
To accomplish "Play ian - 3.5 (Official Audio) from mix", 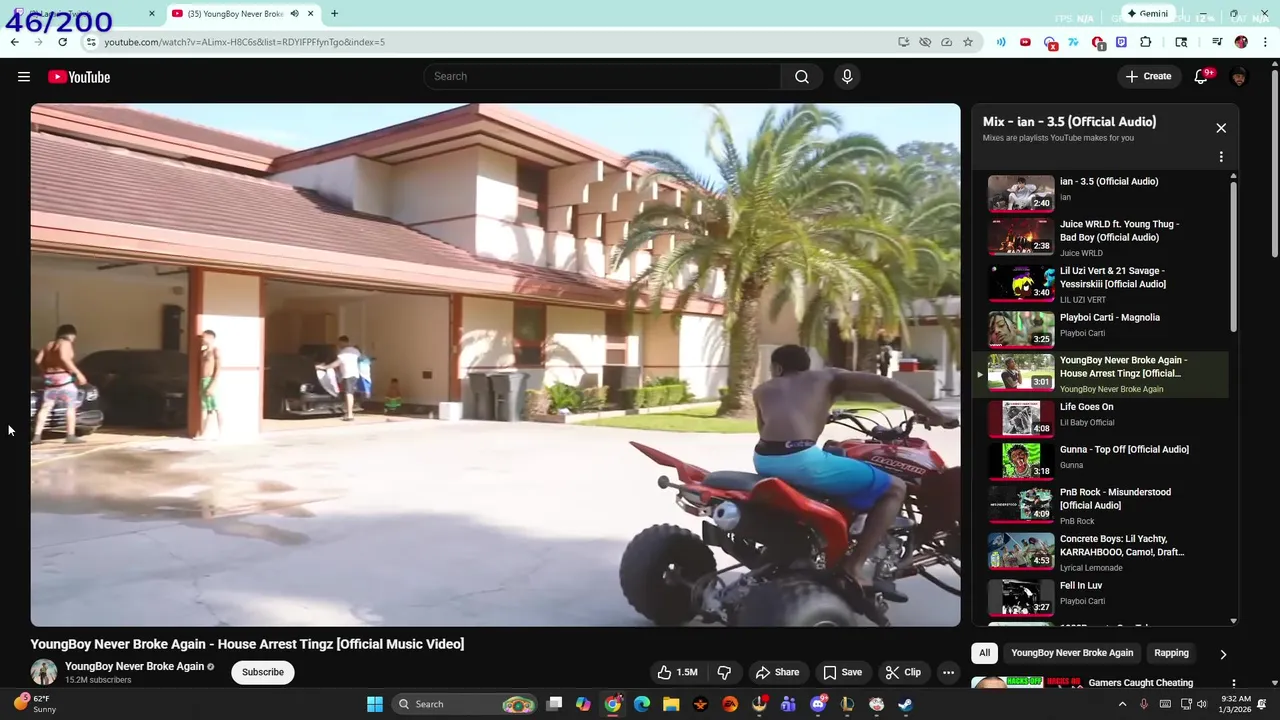I will point(1100,192).
